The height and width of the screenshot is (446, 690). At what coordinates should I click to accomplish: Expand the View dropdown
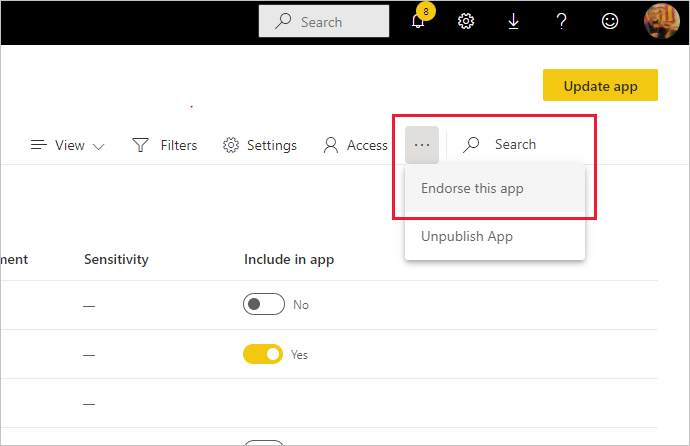[68, 145]
